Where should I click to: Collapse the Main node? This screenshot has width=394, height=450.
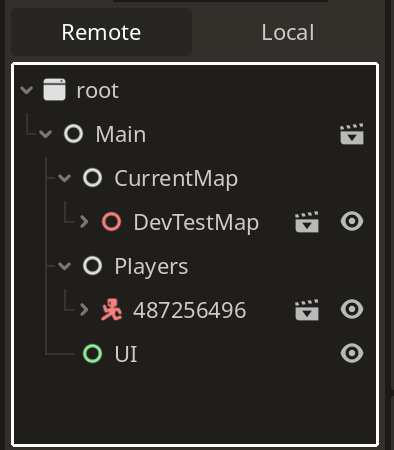(x=45, y=134)
